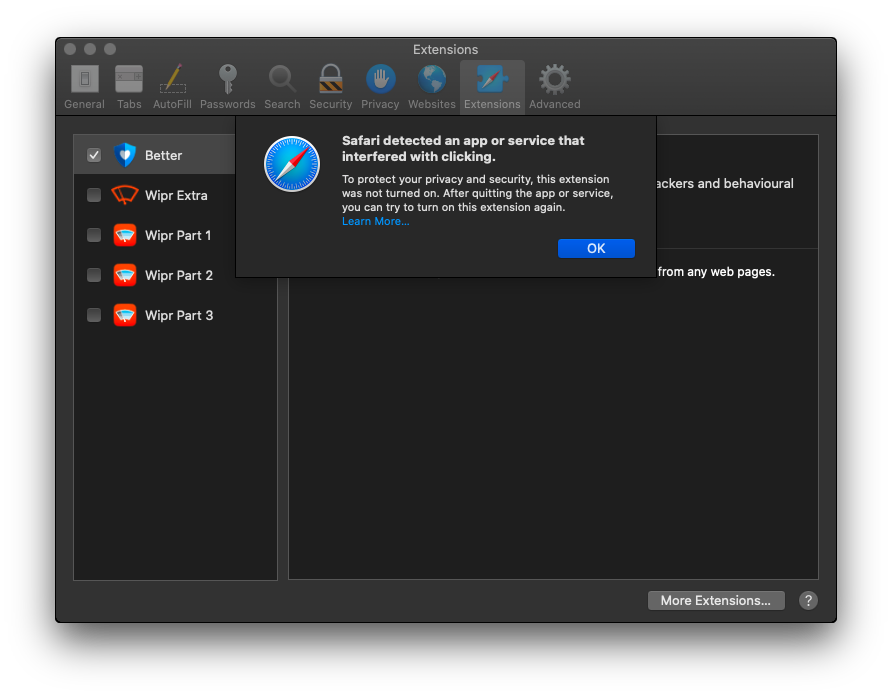
Task: Click the Wipr Part 2 icon
Action: point(125,275)
